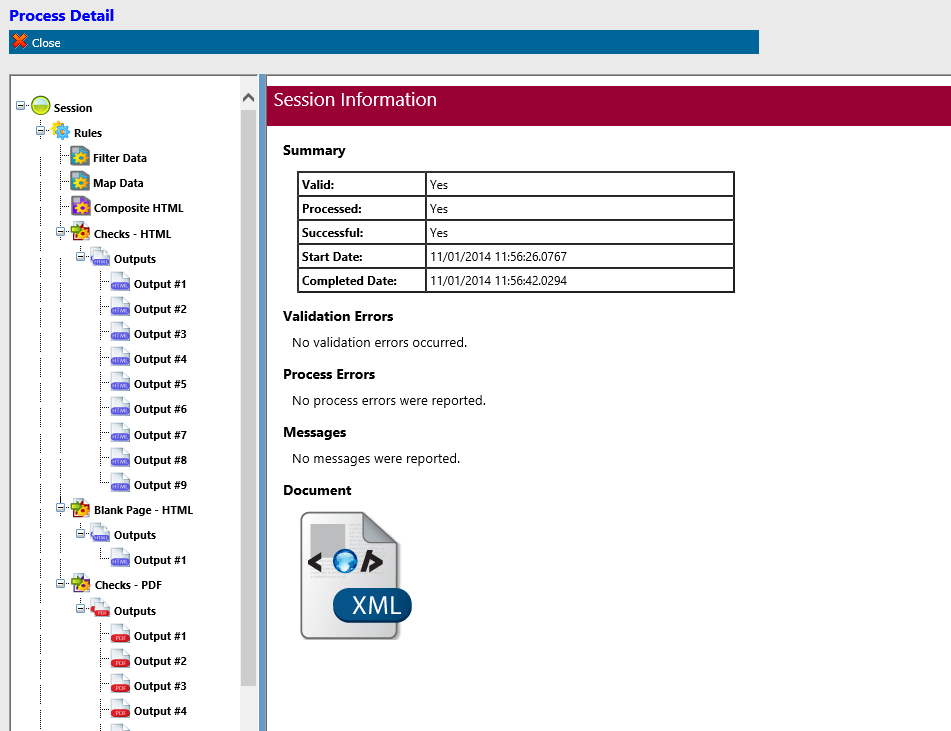
Task: Click the Filter Data rule icon
Action: [80, 157]
